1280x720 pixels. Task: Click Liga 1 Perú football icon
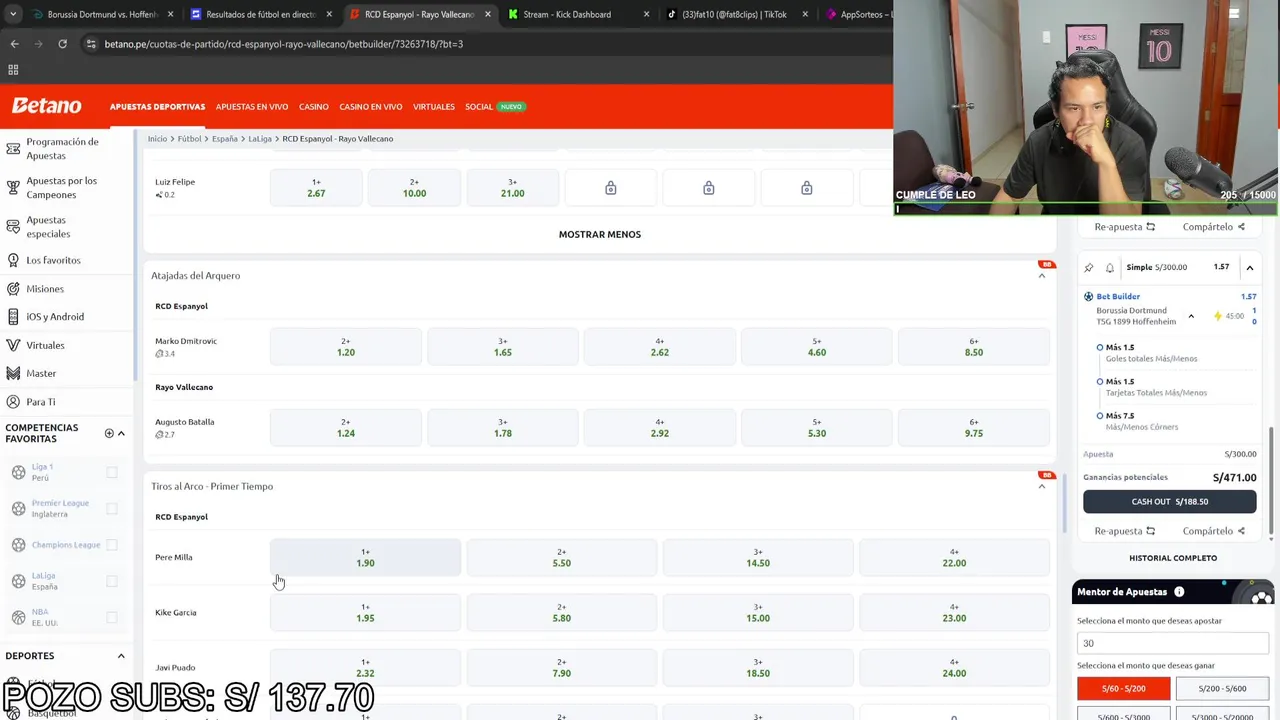pyautogui.click(x=18, y=472)
